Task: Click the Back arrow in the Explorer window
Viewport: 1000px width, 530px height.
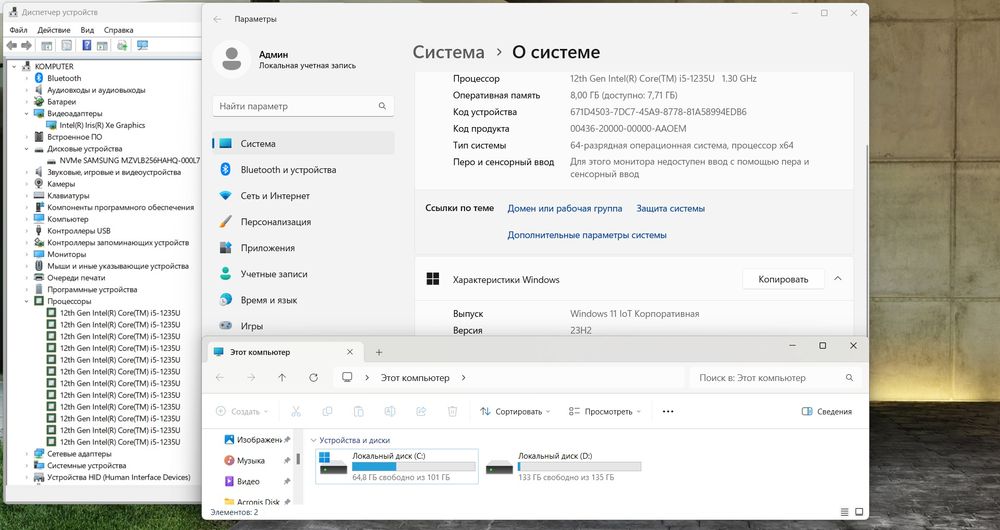Action: [x=220, y=378]
